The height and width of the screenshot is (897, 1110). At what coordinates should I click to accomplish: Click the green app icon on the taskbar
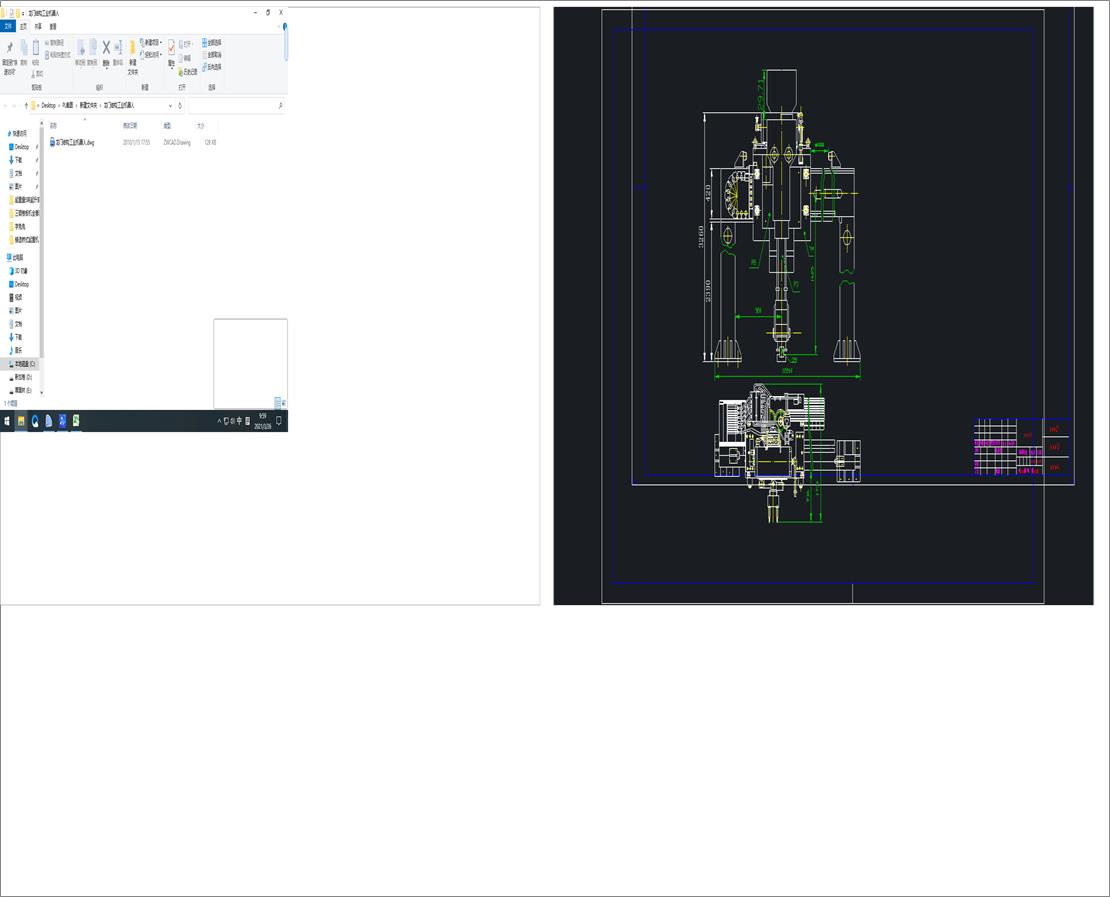coord(76,421)
